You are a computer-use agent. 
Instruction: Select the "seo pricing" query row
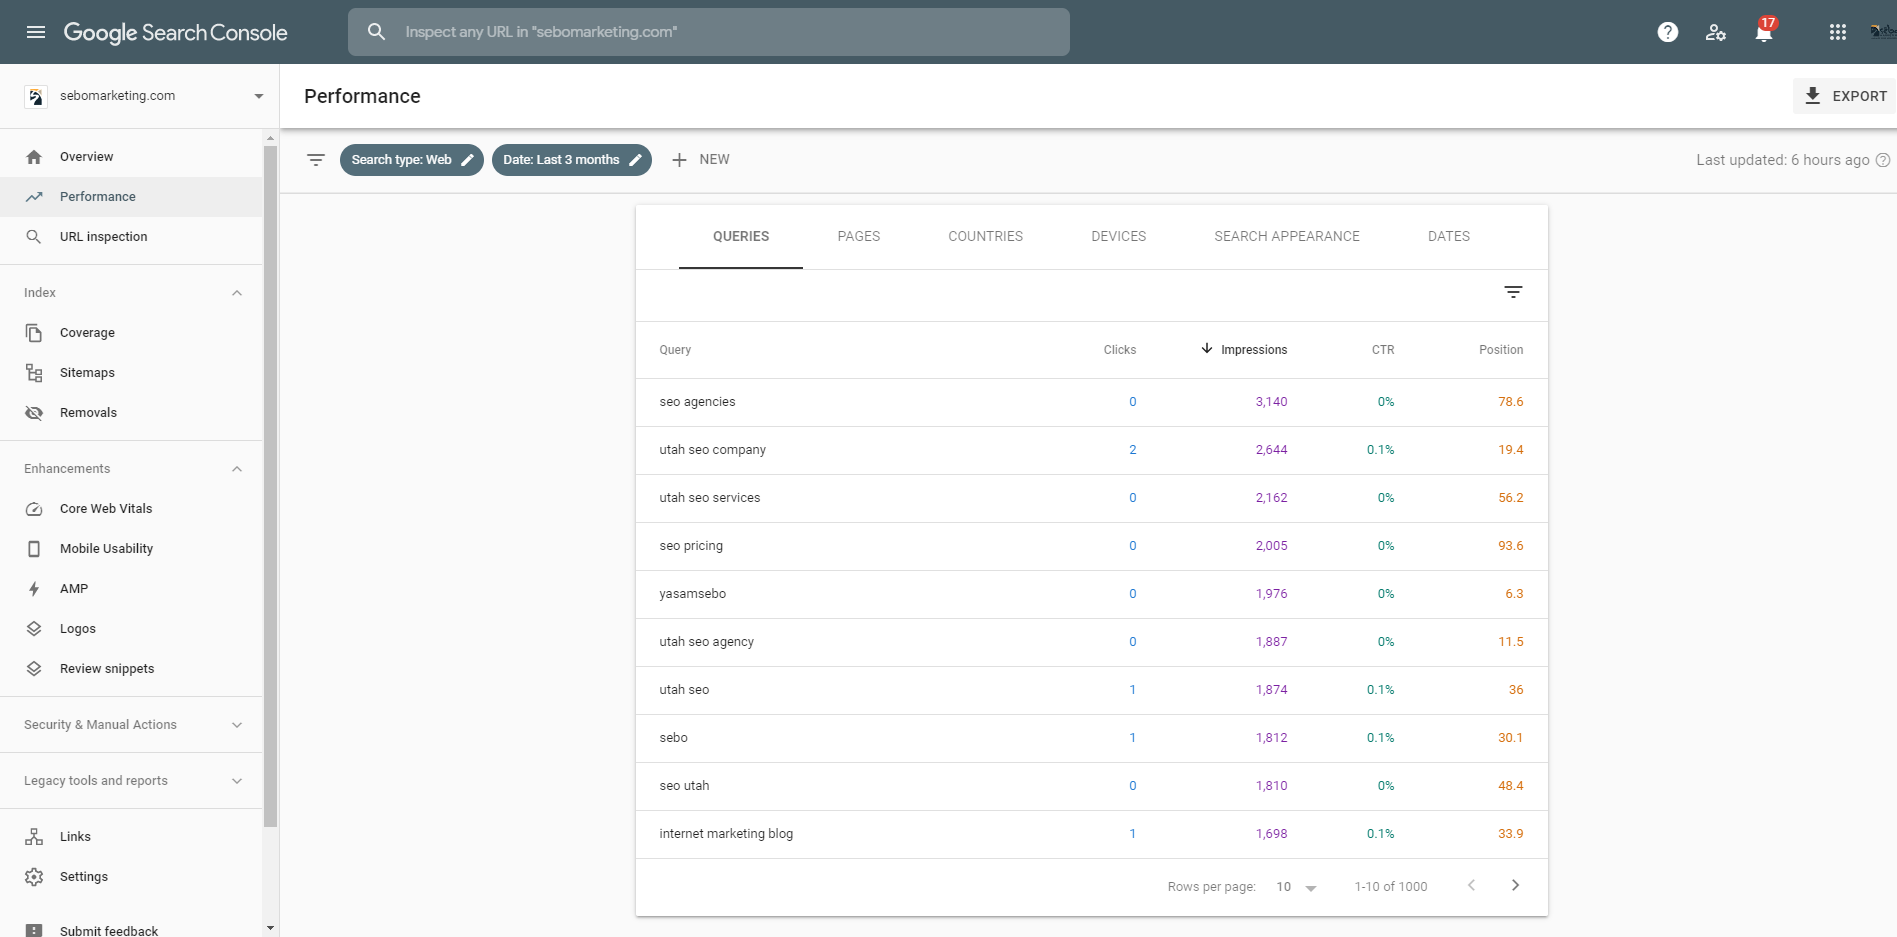click(1092, 546)
